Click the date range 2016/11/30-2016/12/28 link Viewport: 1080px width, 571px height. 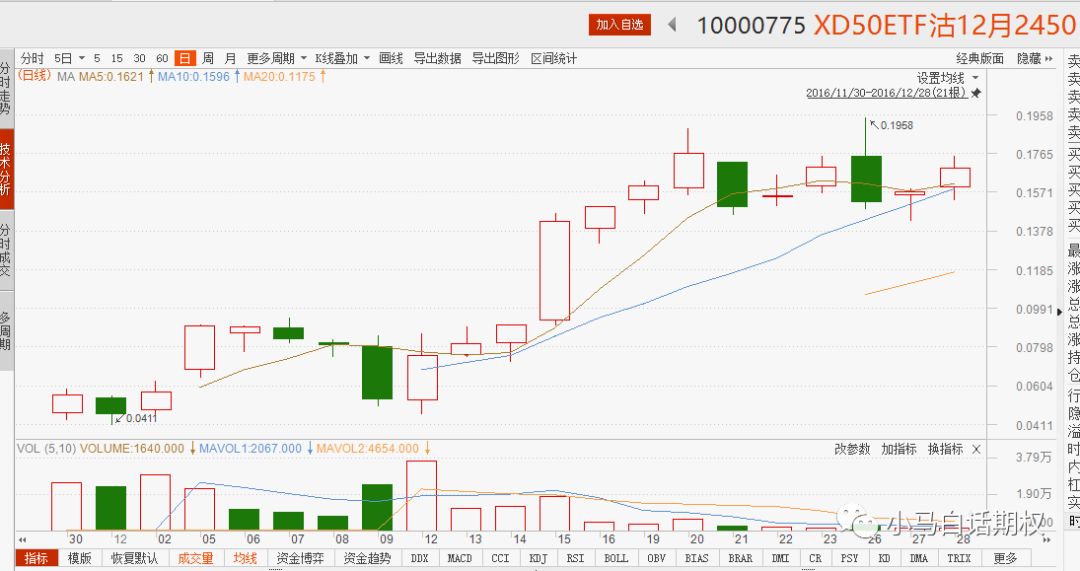[x=886, y=93]
